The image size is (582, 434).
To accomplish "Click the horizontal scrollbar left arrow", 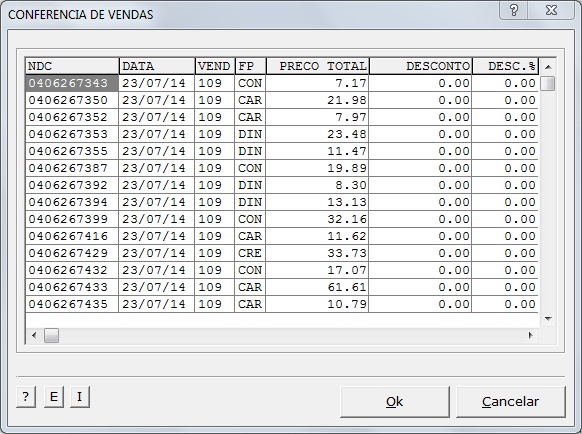I will click(34, 336).
